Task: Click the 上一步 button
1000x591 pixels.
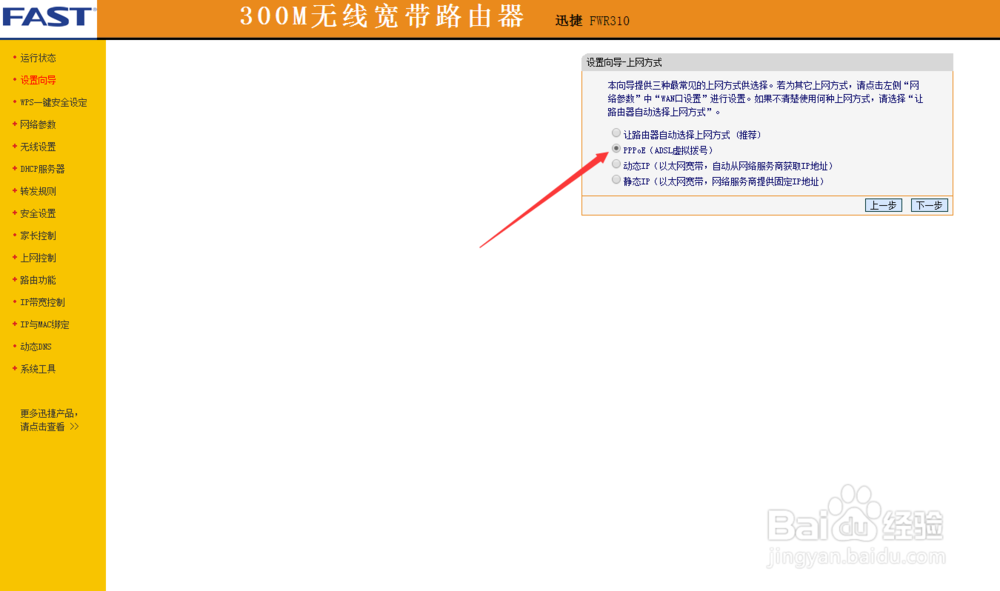Action: click(883, 204)
